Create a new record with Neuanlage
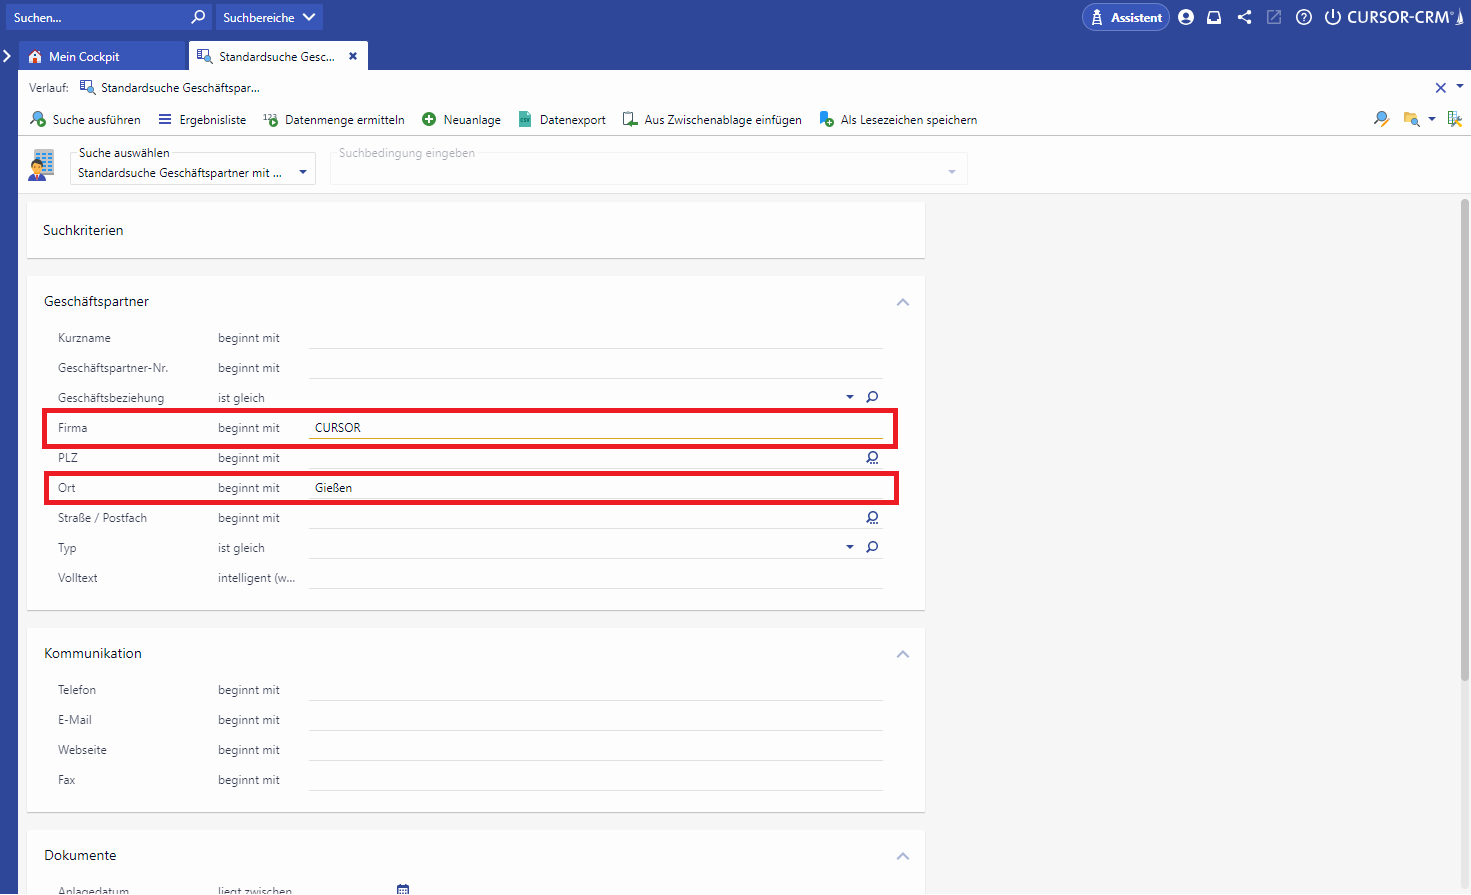 coord(462,120)
